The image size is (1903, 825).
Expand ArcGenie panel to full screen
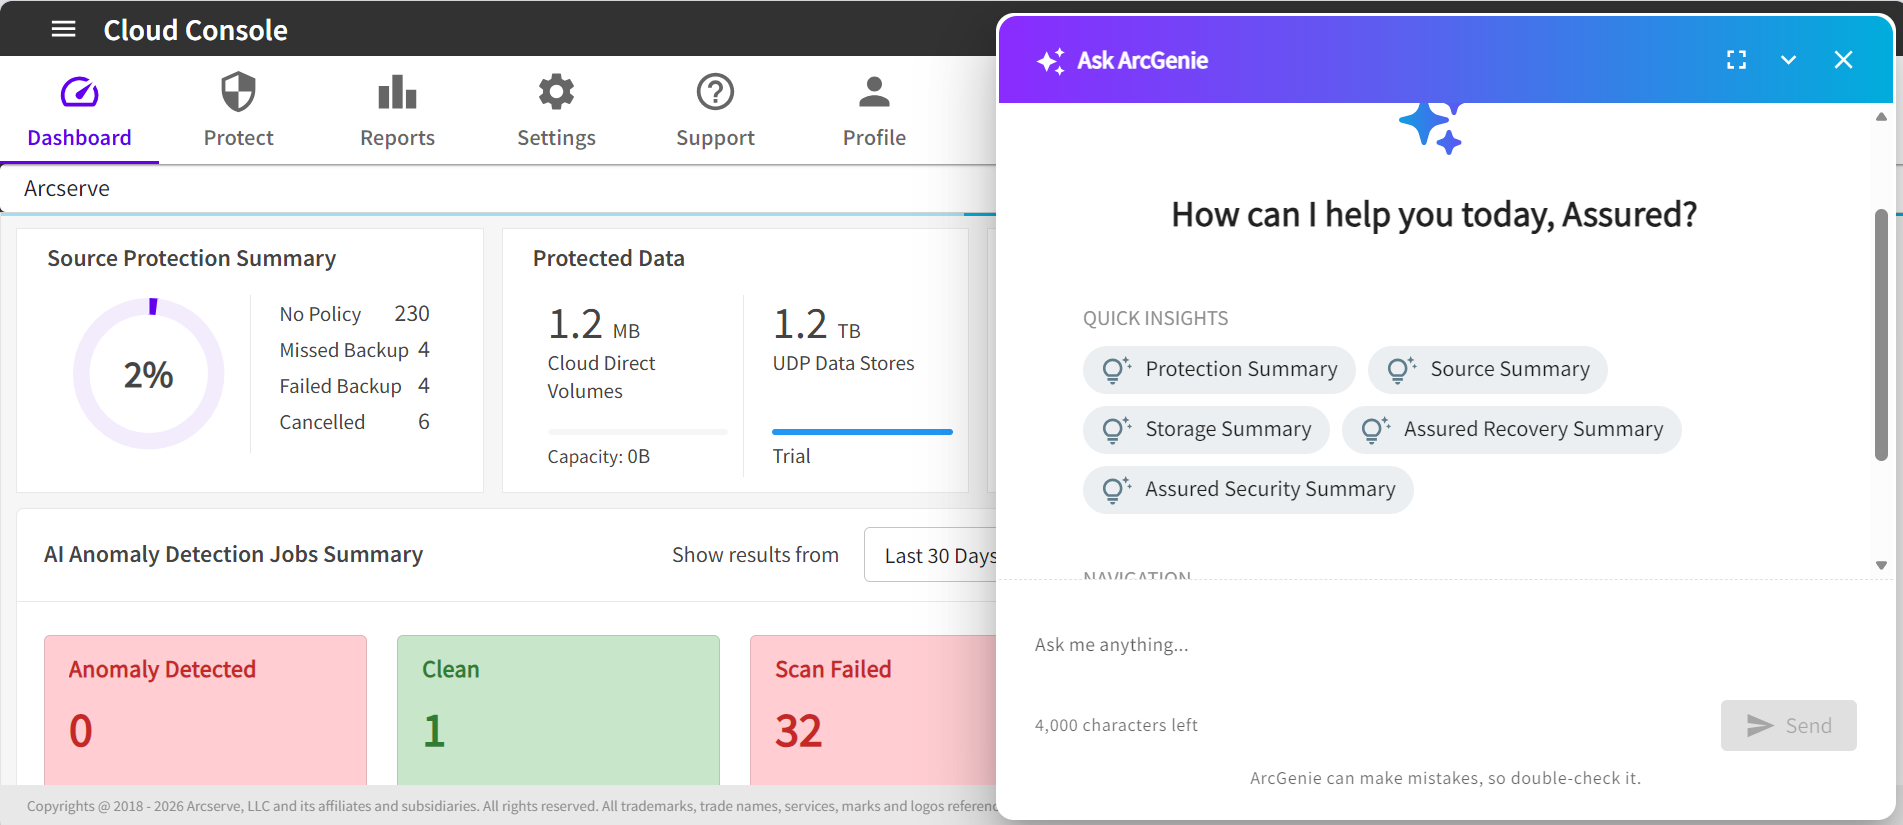pos(1736,60)
